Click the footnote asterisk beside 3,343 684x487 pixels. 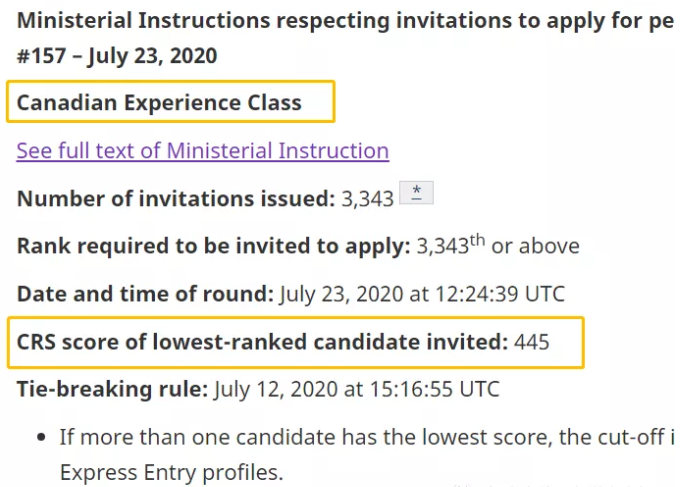[x=416, y=194]
